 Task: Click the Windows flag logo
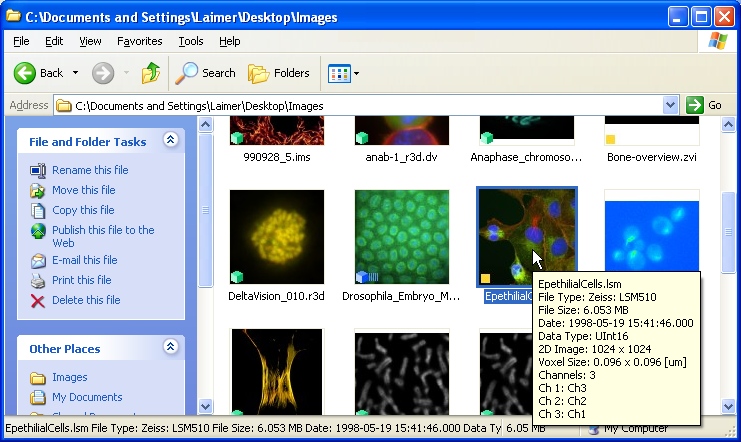tap(718, 41)
